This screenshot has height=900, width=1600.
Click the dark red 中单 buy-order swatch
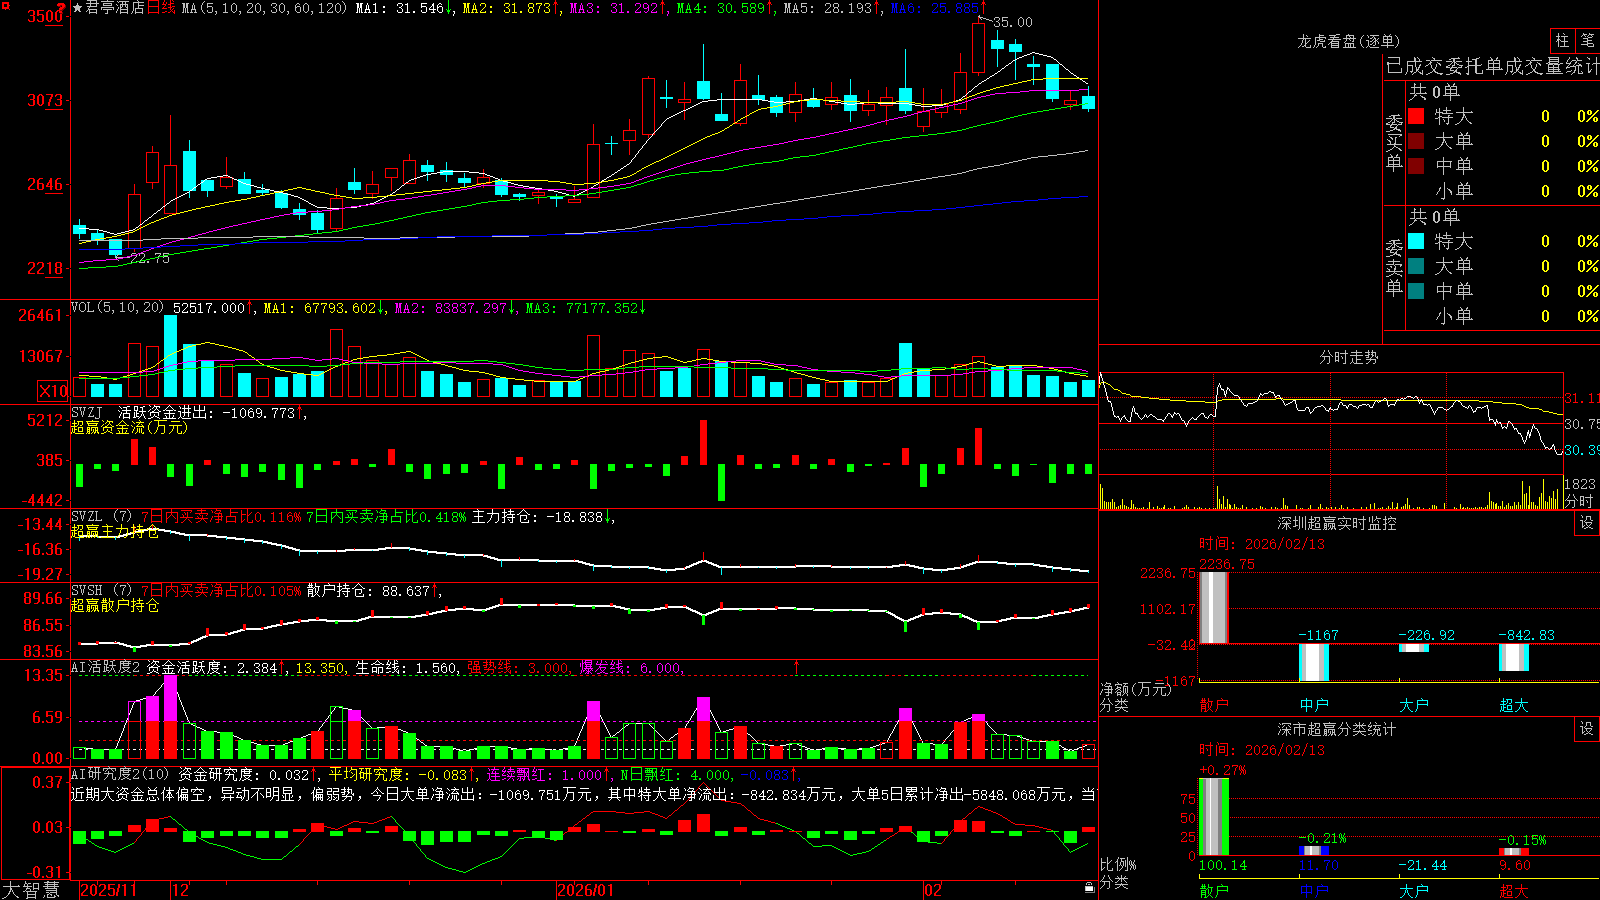(x=1416, y=166)
